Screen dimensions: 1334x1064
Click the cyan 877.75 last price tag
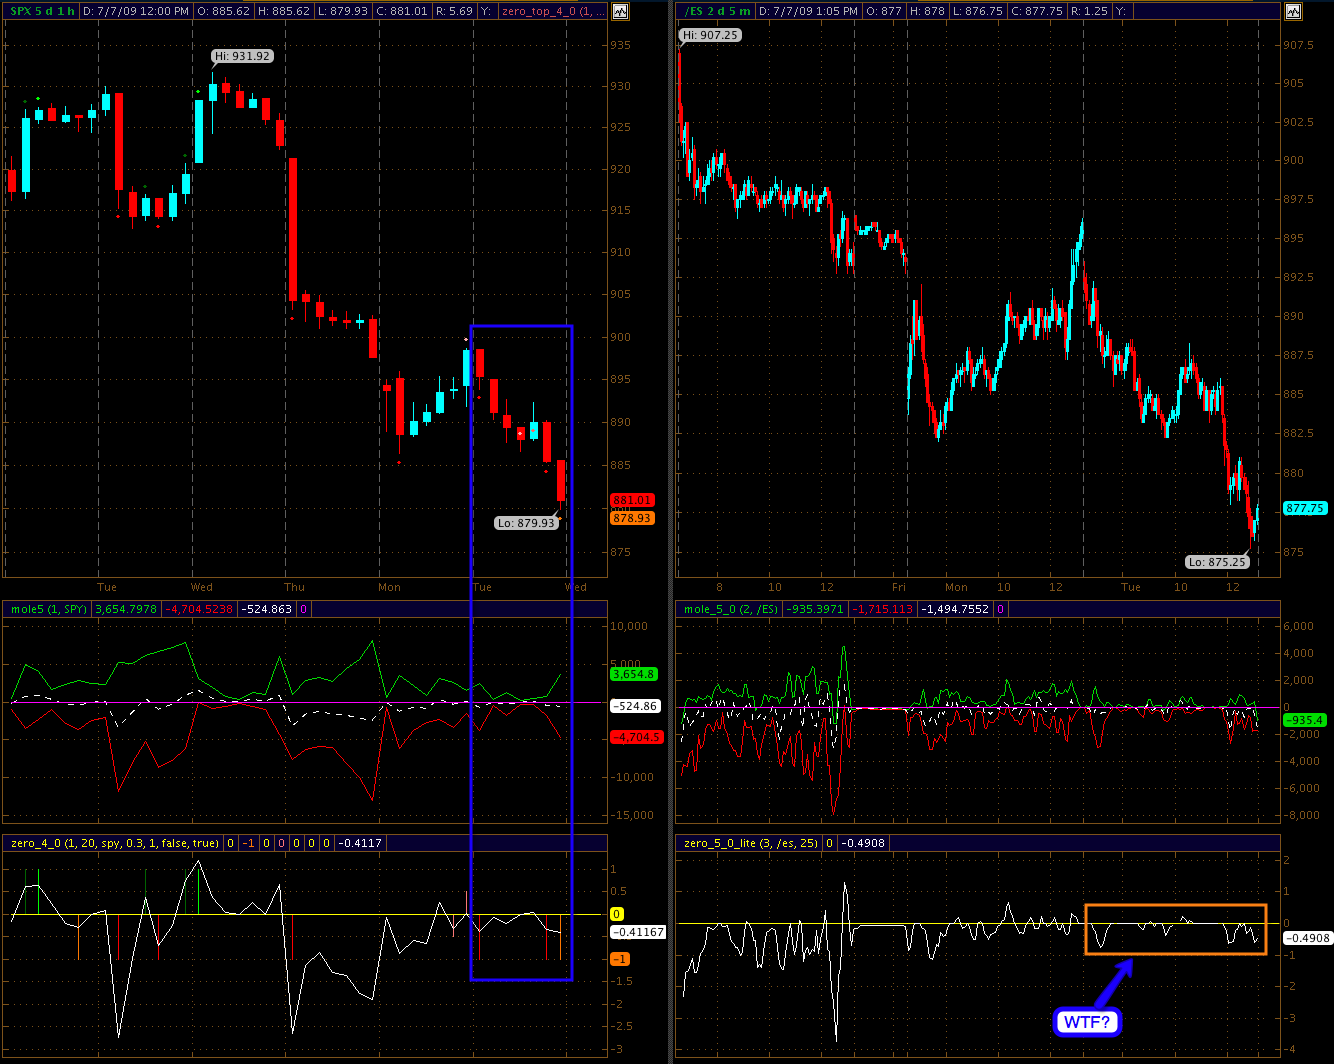[1305, 508]
